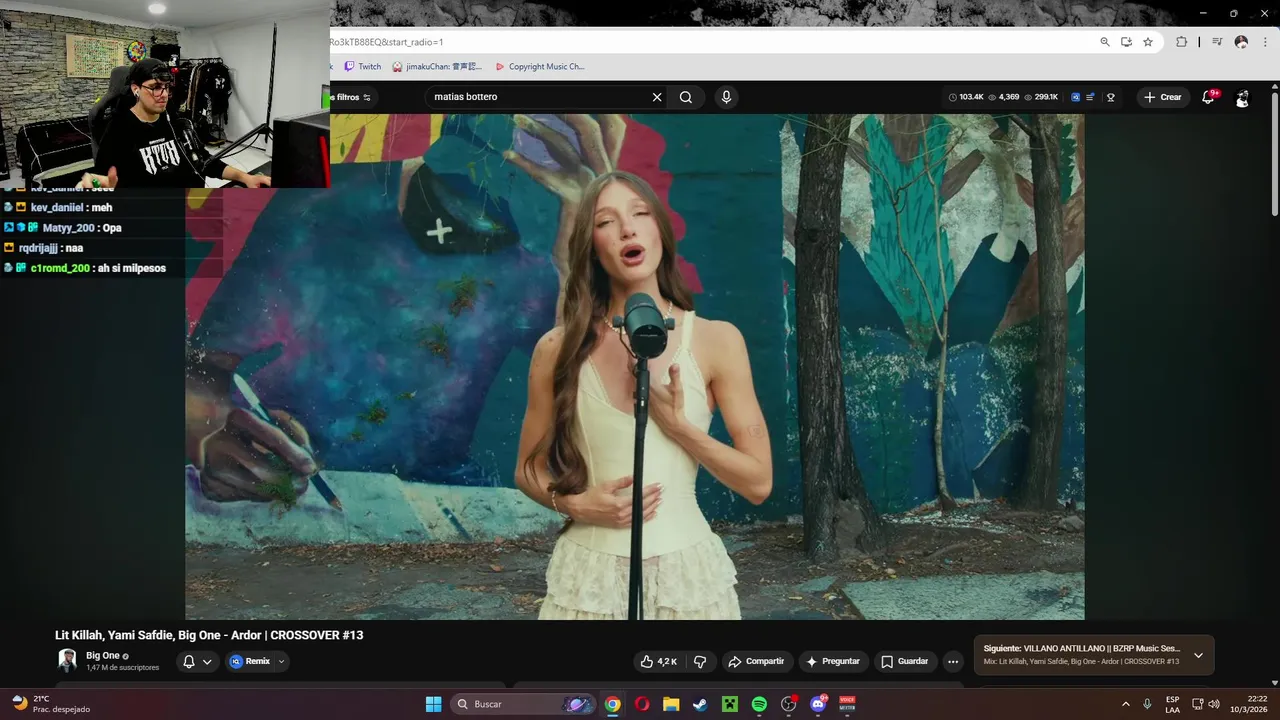Image resolution: width=1280 pixels, height=720 pixels.
Task: Open Voicemeeter from taskbar
Action: point(847,704)
